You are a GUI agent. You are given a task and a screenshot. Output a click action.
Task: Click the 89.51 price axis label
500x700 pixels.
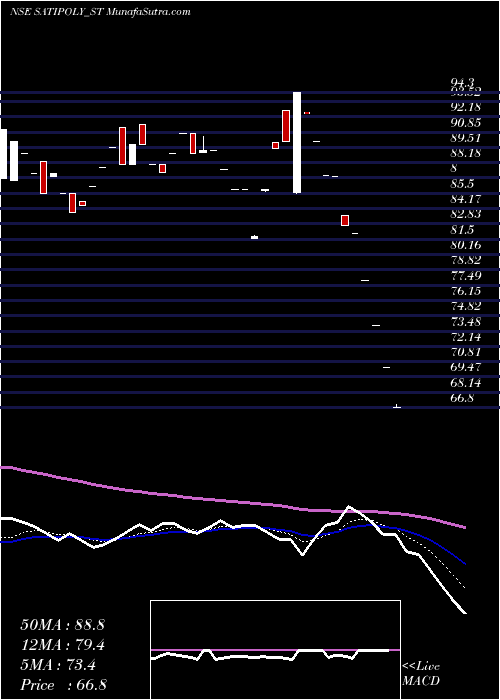click(466, 138)
